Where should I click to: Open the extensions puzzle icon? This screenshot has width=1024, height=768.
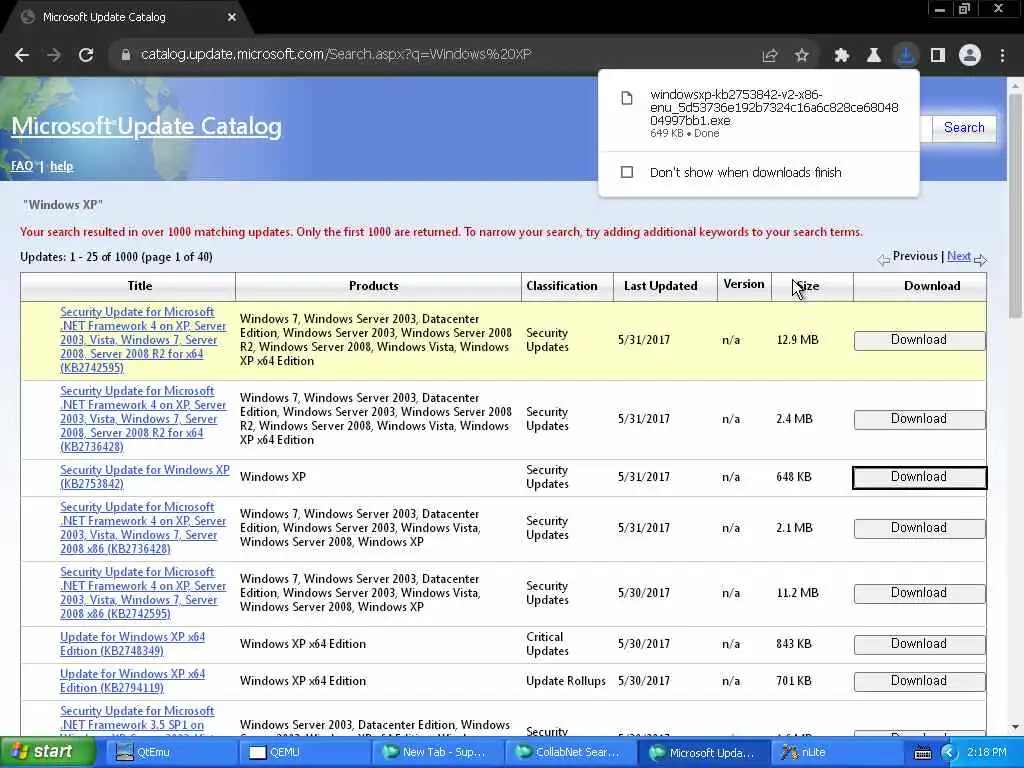coord(842,56)
